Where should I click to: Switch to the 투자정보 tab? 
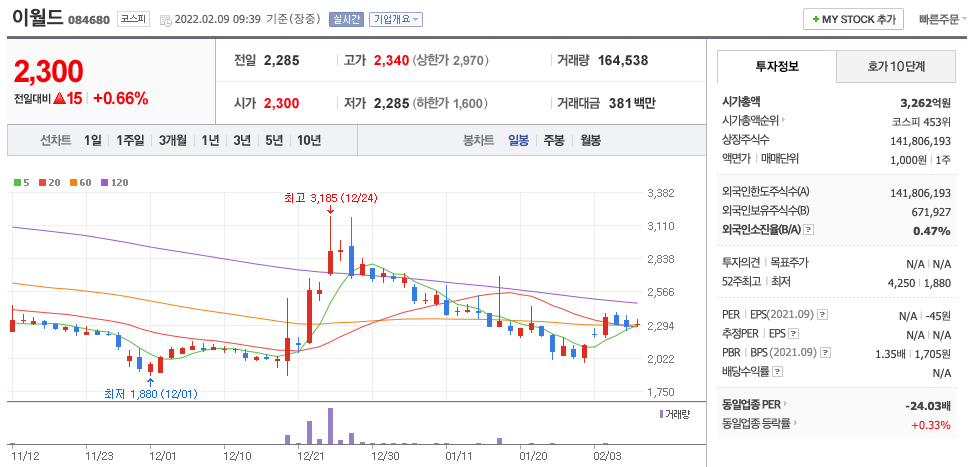coord(777,66)
